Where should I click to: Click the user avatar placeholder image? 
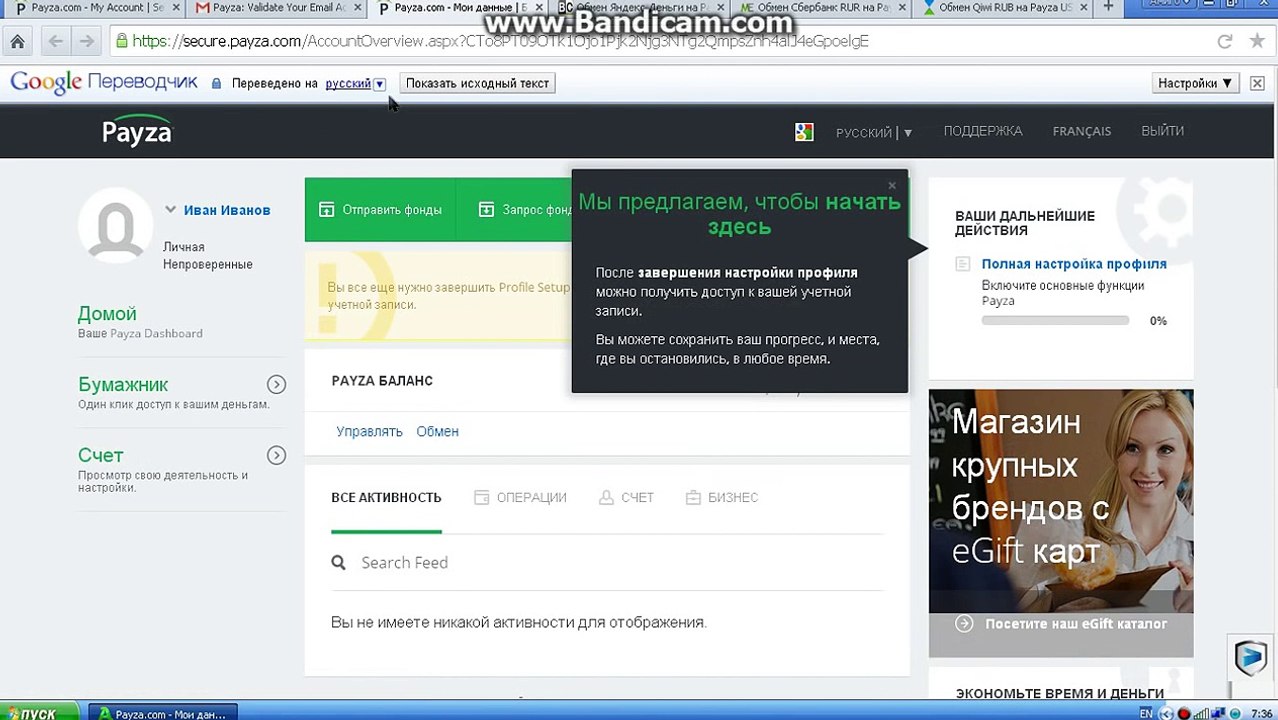[116, 226]
